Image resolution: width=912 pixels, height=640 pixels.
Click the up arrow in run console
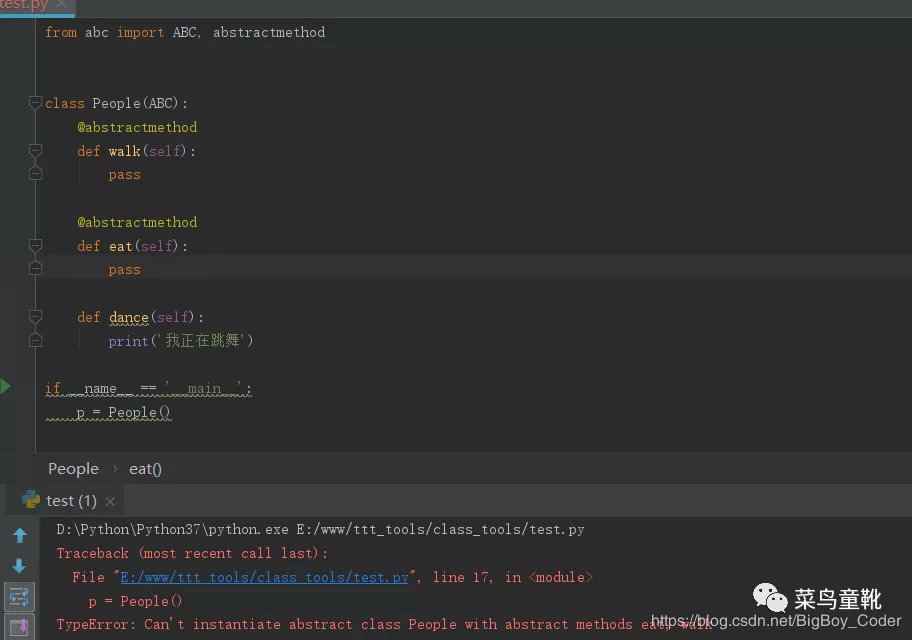(x=19, y=536)
